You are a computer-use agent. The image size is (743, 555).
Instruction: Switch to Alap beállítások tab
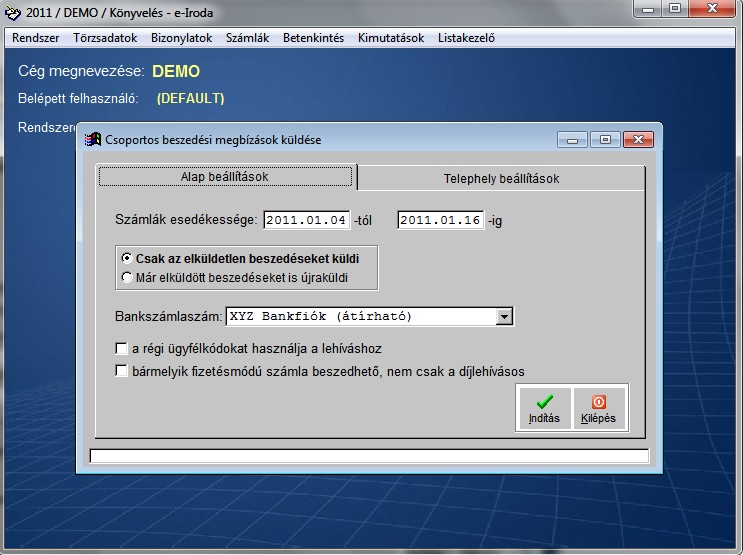pyautogui.click(x=225, y=177)
